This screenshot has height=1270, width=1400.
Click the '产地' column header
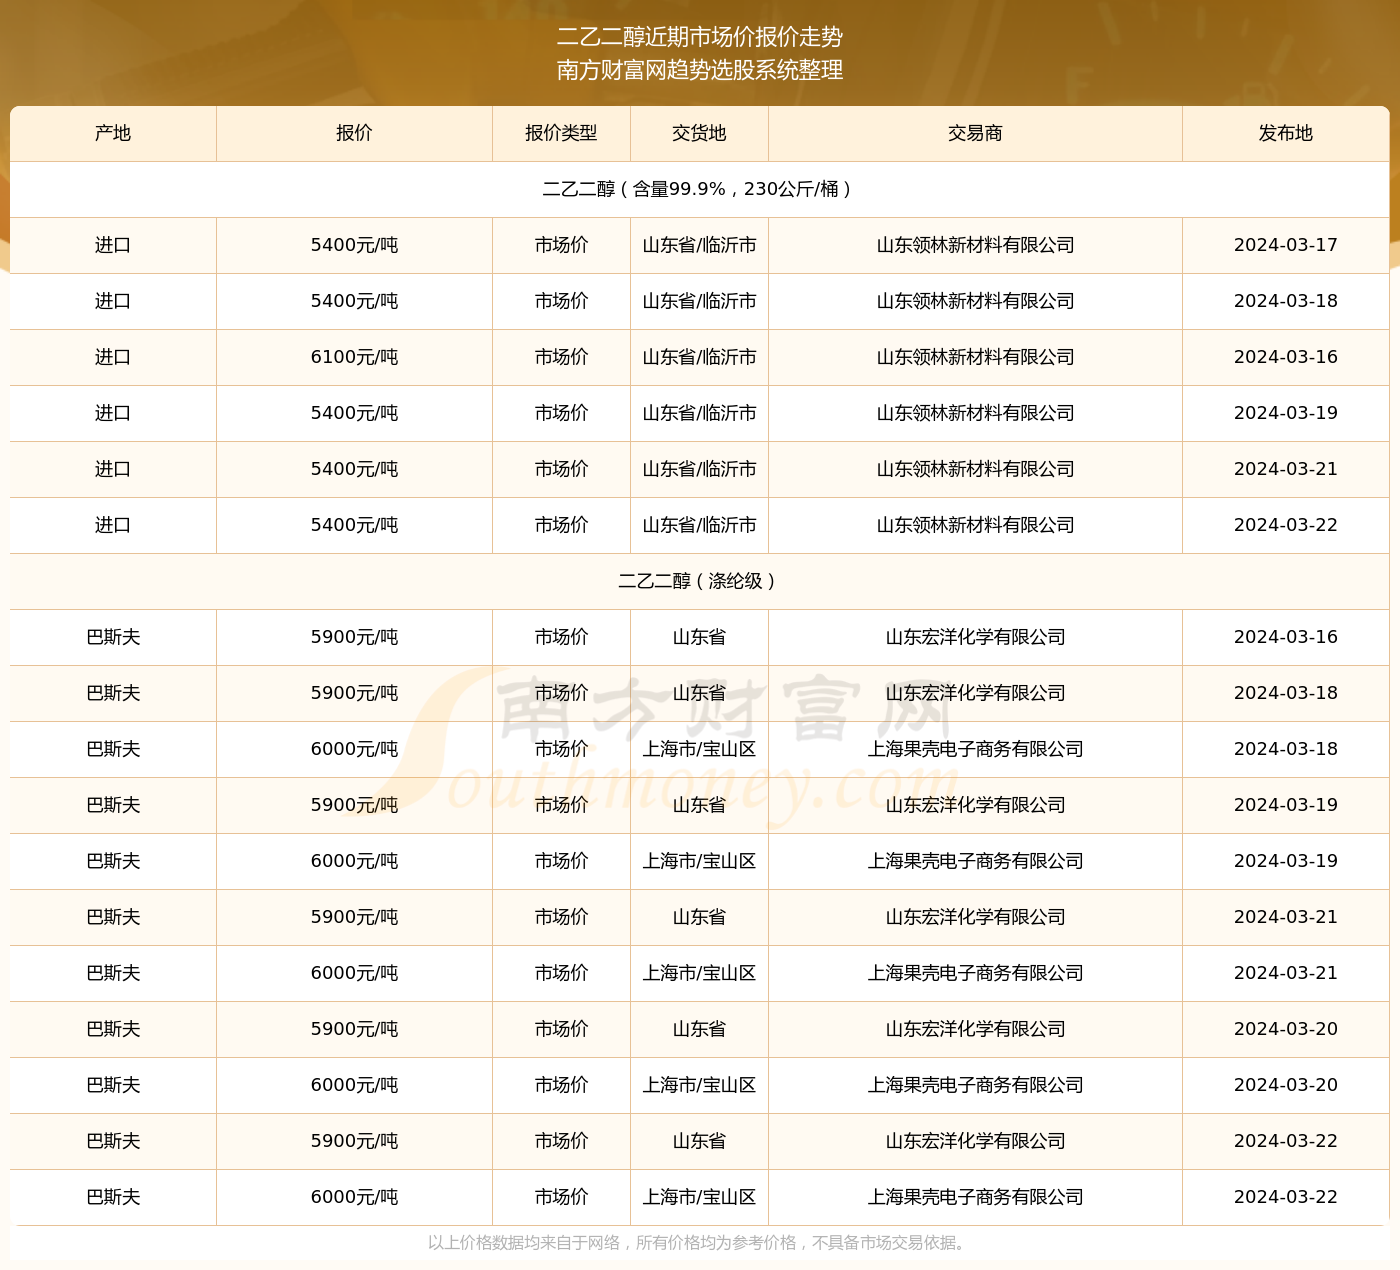coord(113,133)
